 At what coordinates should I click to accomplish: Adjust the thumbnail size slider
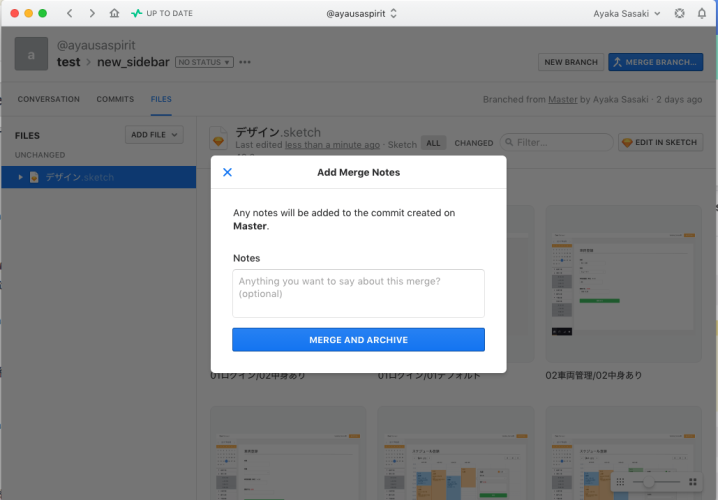coord(648,482)
